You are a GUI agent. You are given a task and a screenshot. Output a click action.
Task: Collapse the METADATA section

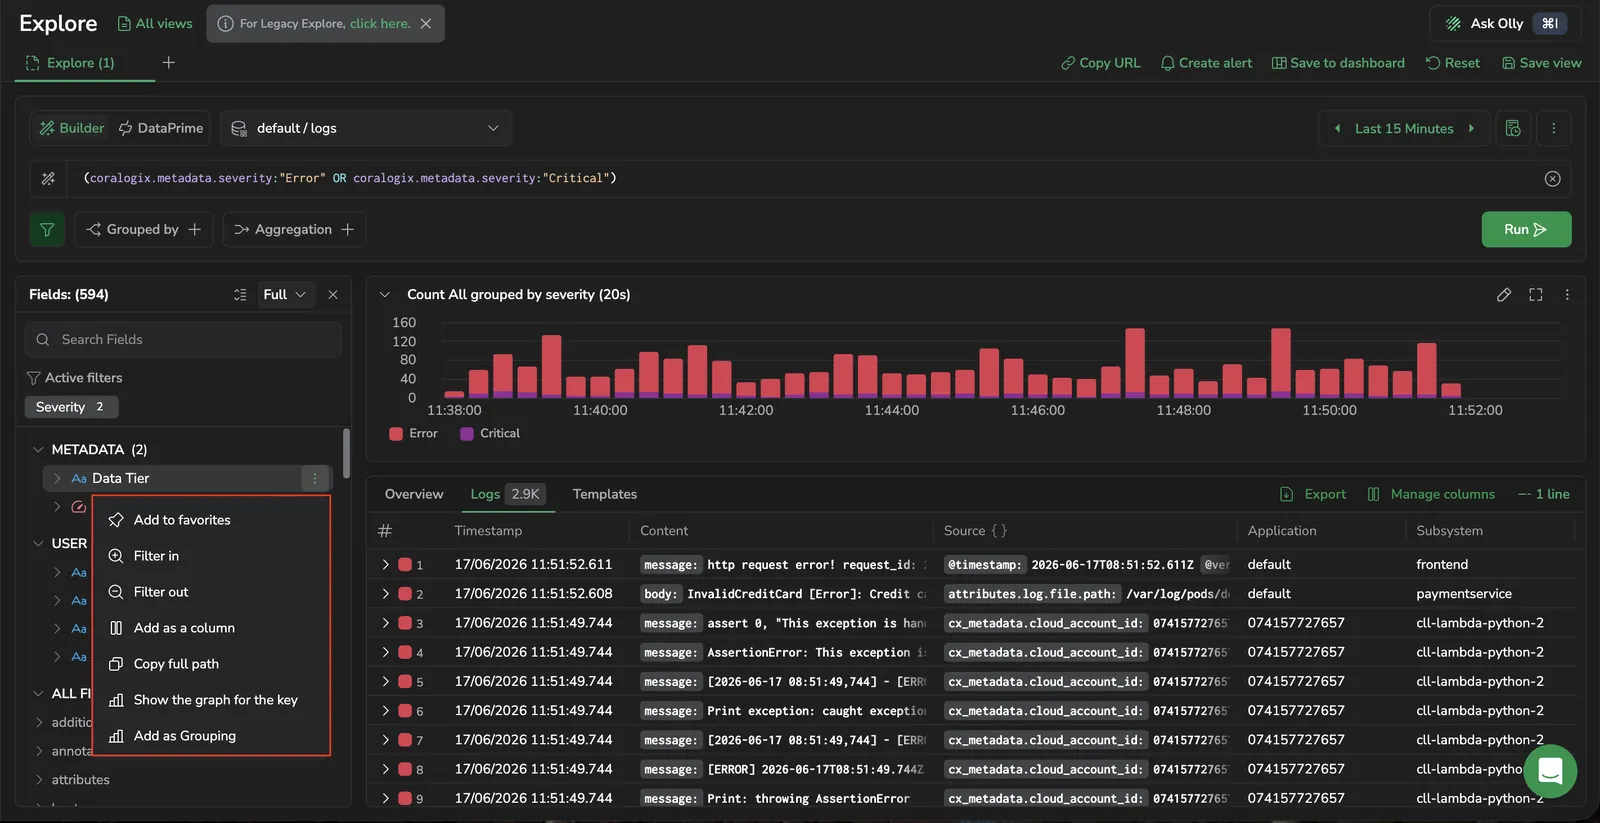(x=38, y=450)
